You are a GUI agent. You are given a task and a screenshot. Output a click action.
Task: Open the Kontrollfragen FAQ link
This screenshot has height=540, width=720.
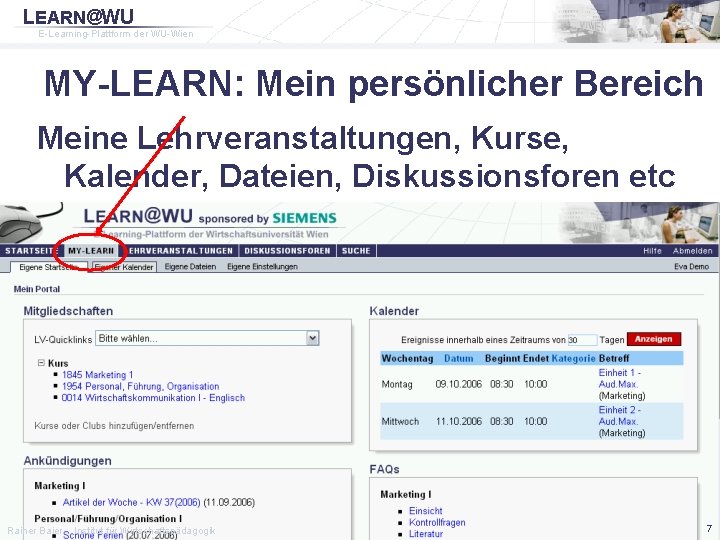(437, 523)
